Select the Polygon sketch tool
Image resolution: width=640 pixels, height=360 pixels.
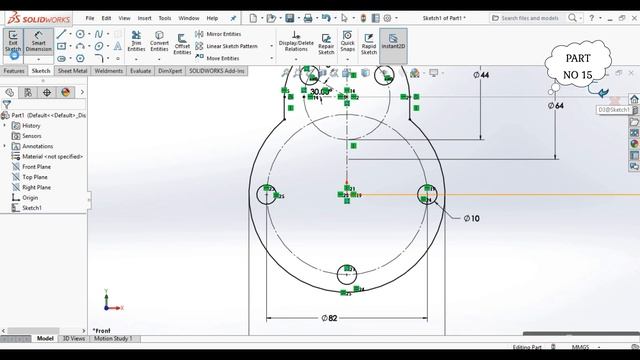[x=80, y=58]
